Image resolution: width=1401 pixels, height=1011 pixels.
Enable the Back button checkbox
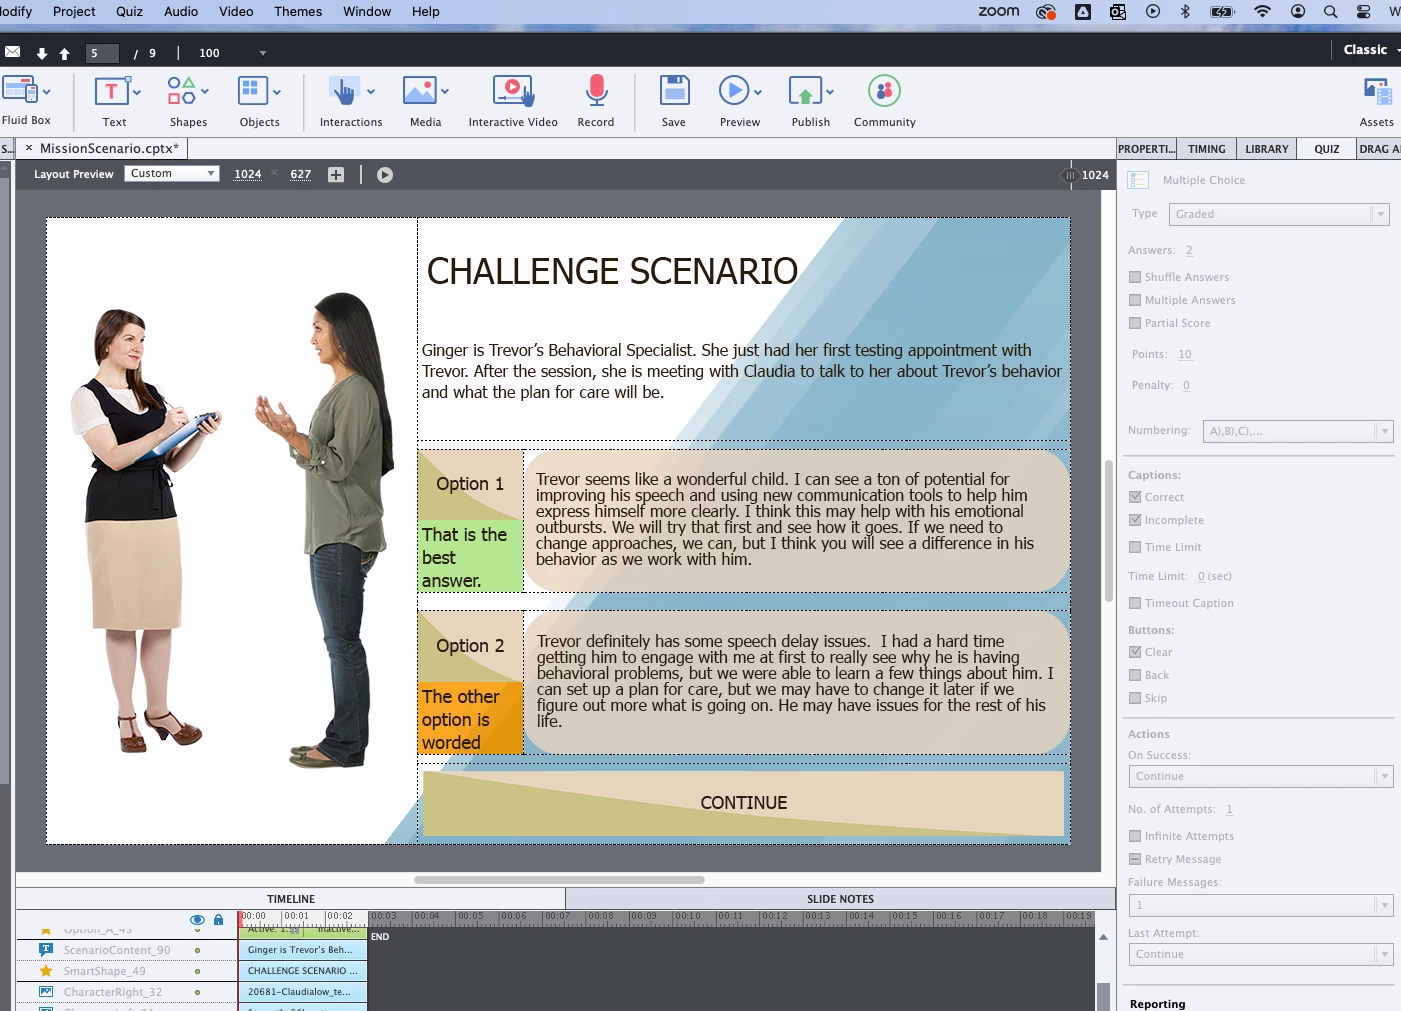pyautogui.click(x=1135, y=675)
